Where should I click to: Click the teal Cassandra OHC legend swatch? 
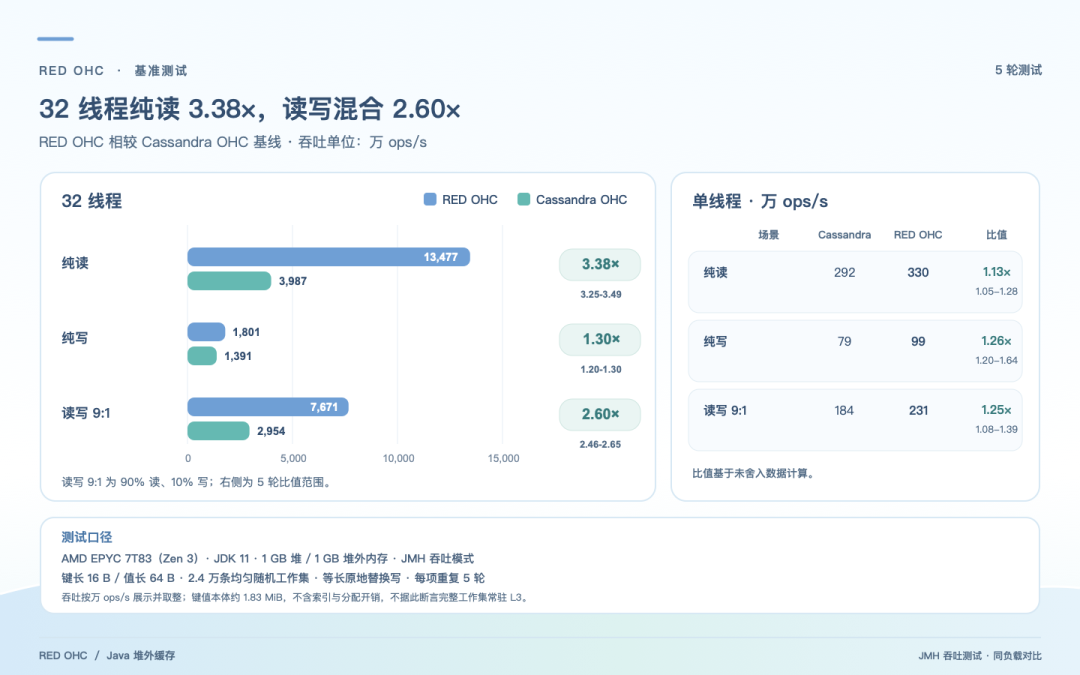coord(523,200)
